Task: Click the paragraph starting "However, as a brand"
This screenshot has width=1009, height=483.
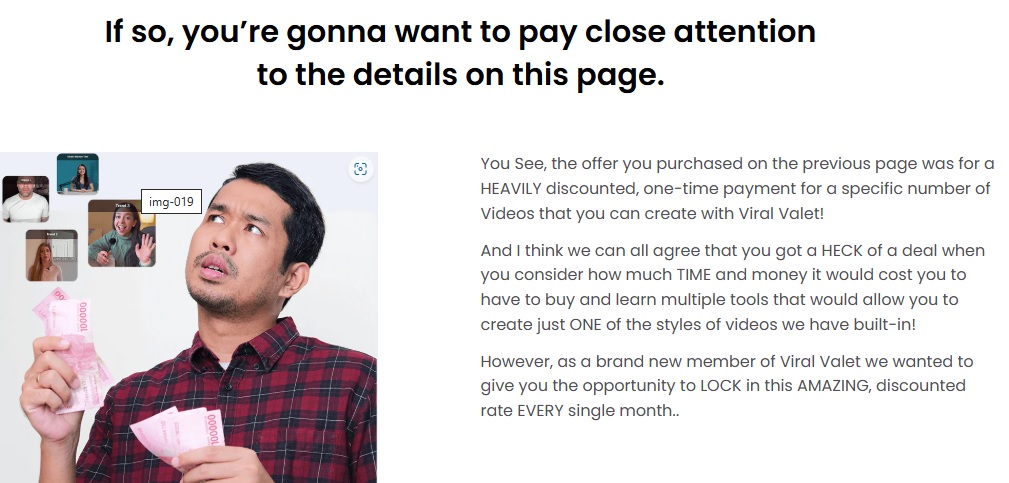Action: pyautogui.click(x=727, y=386)
